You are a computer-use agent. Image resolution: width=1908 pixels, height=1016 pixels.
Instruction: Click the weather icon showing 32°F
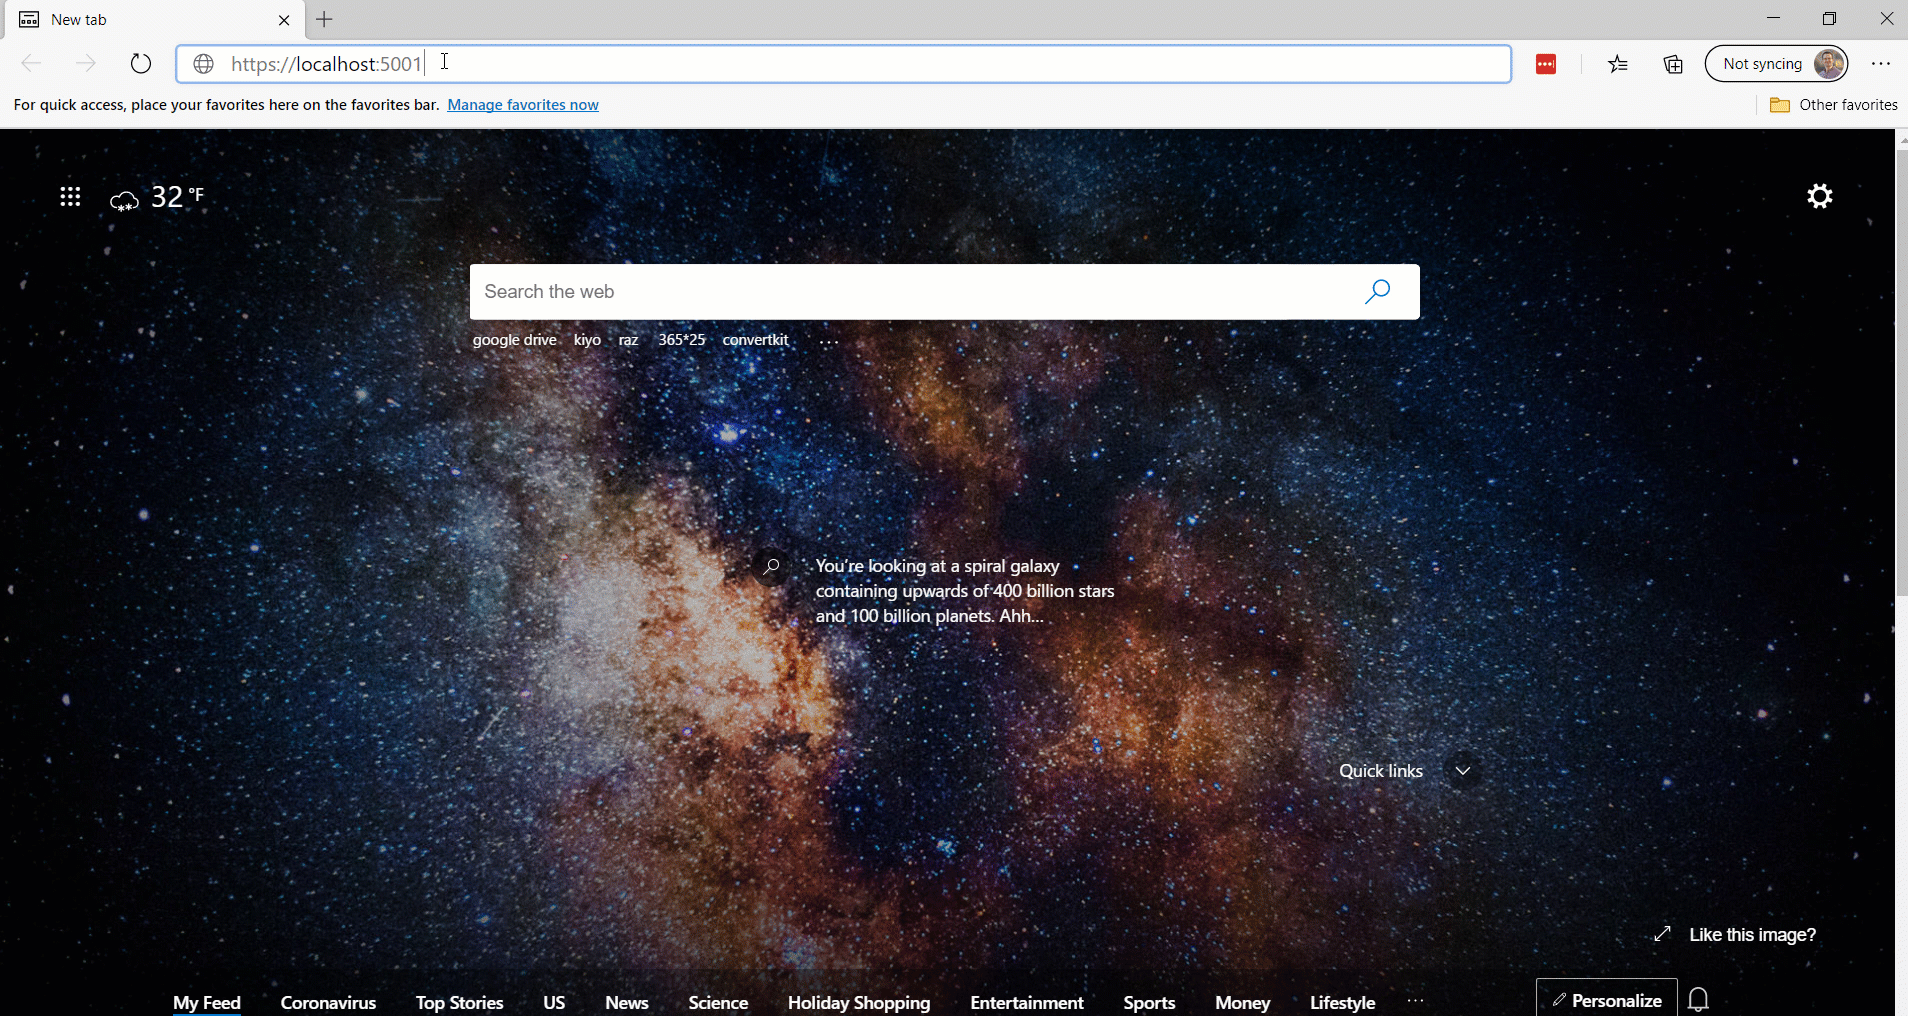pyautogui.click(x=122, y=200)
